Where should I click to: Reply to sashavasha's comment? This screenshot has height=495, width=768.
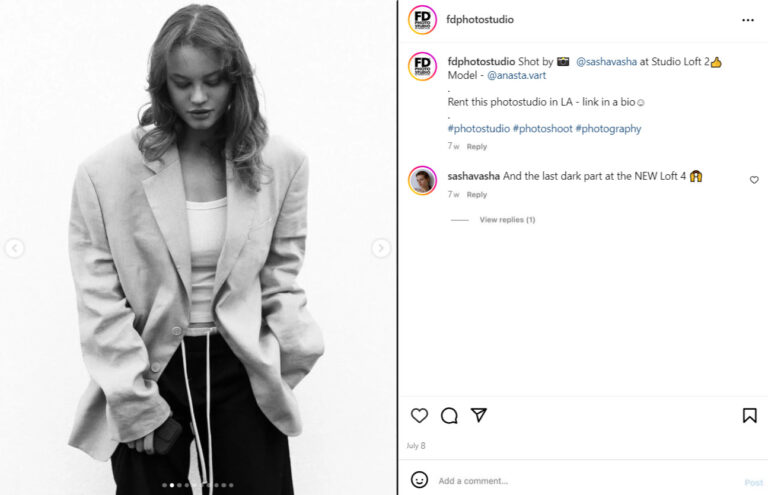point(477,195)
